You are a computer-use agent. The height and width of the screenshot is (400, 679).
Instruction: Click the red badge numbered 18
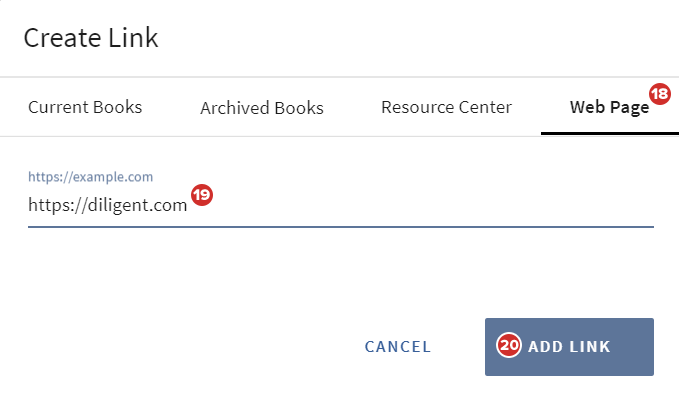click(660, 94)
